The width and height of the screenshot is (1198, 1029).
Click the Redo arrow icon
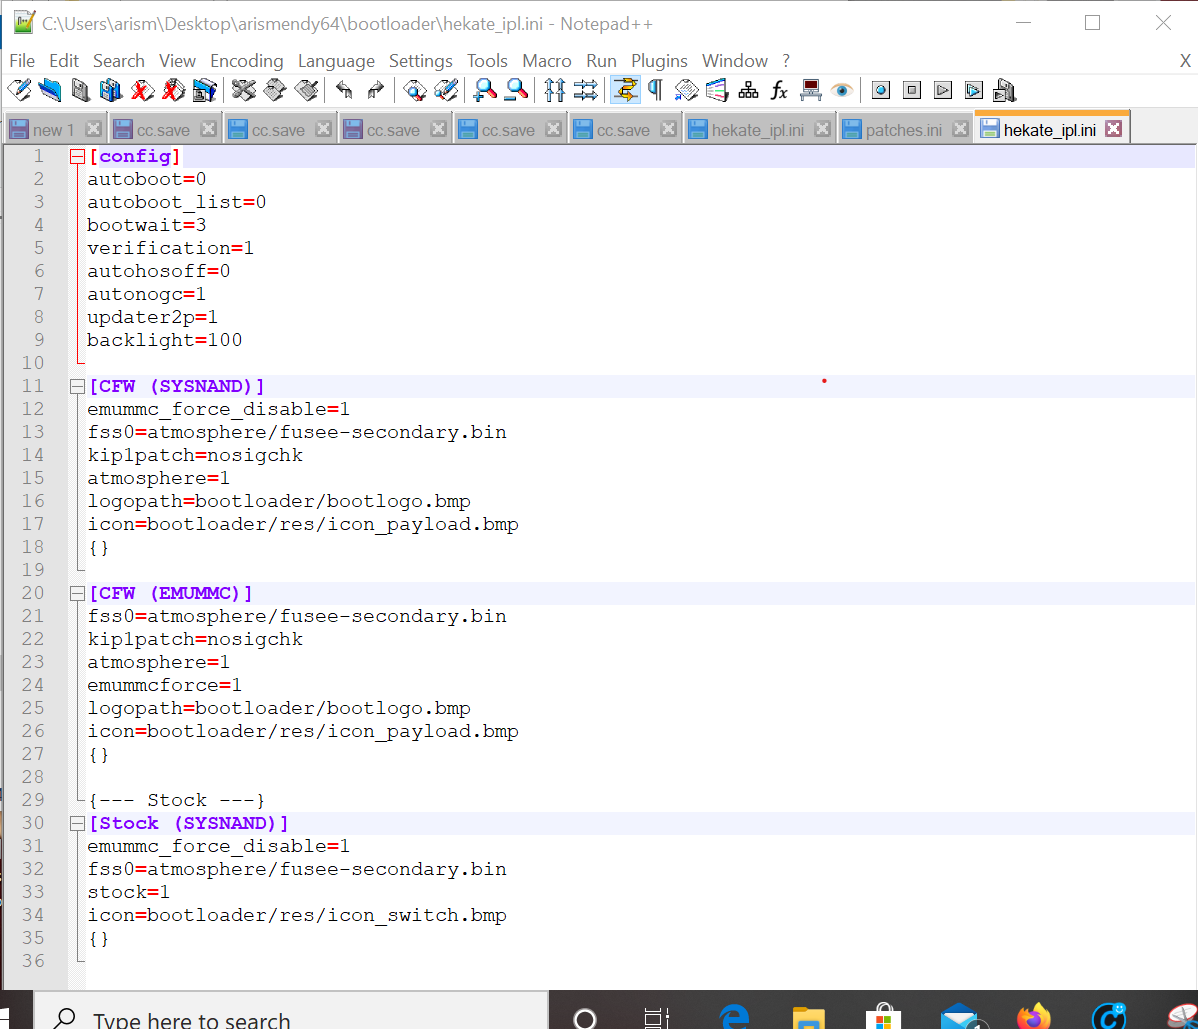click(x=375, y=91)
